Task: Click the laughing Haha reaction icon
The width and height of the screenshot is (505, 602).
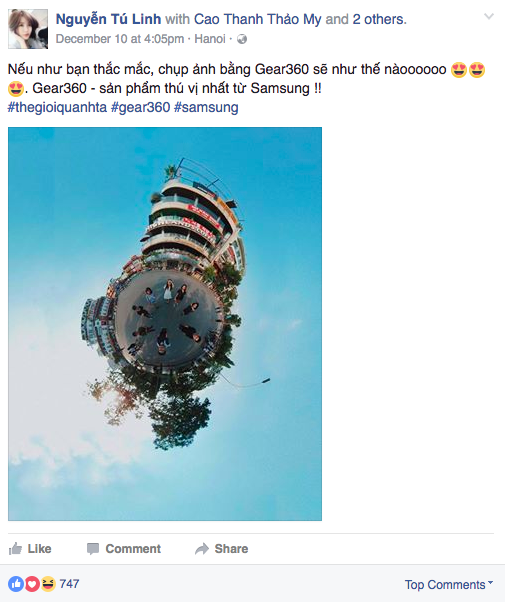Action: coord(48,584)
